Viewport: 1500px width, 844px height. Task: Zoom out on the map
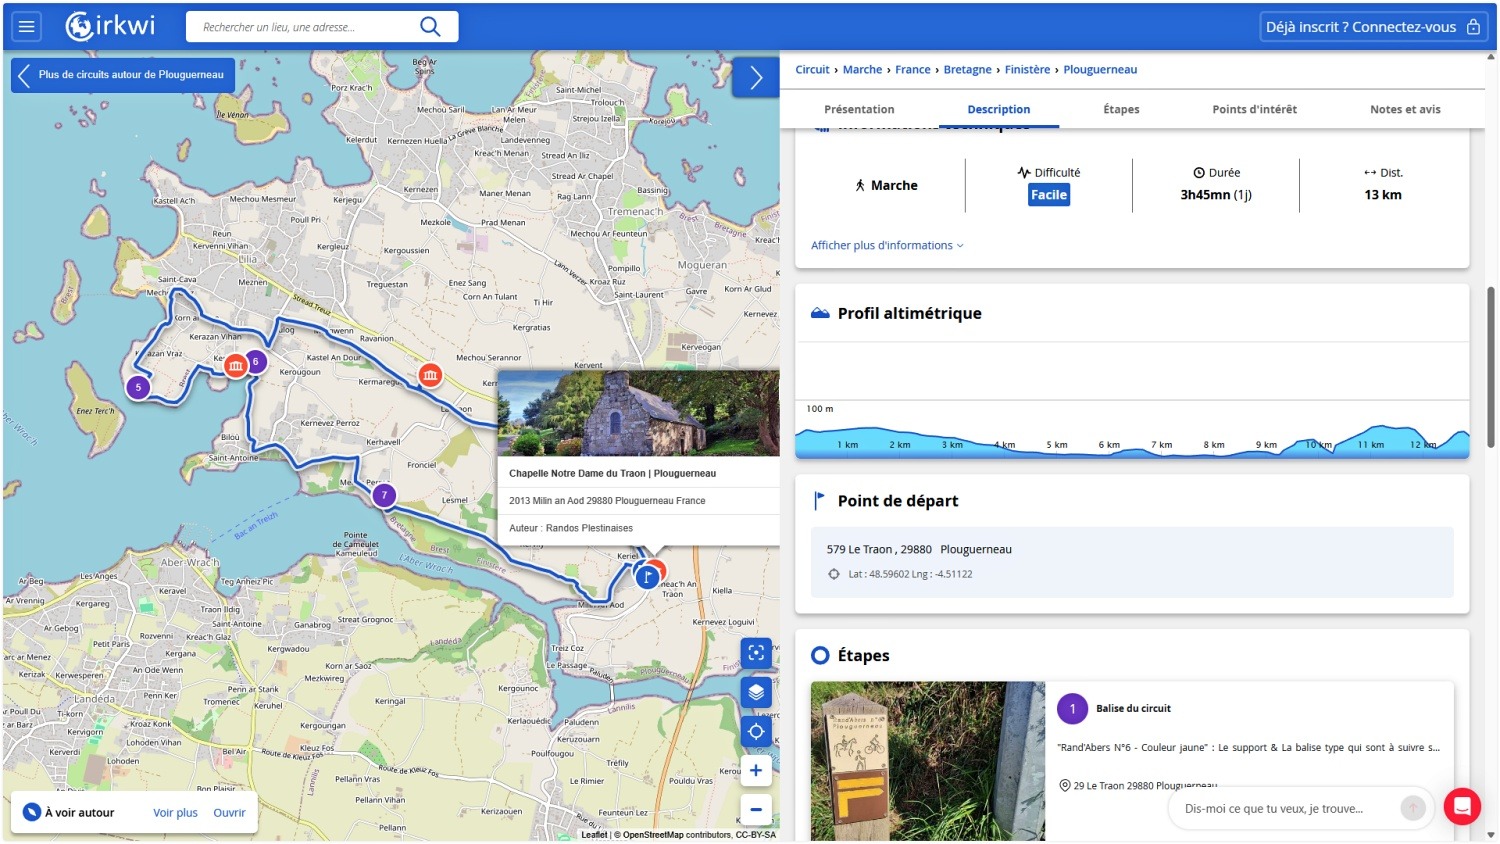(756, 809)
